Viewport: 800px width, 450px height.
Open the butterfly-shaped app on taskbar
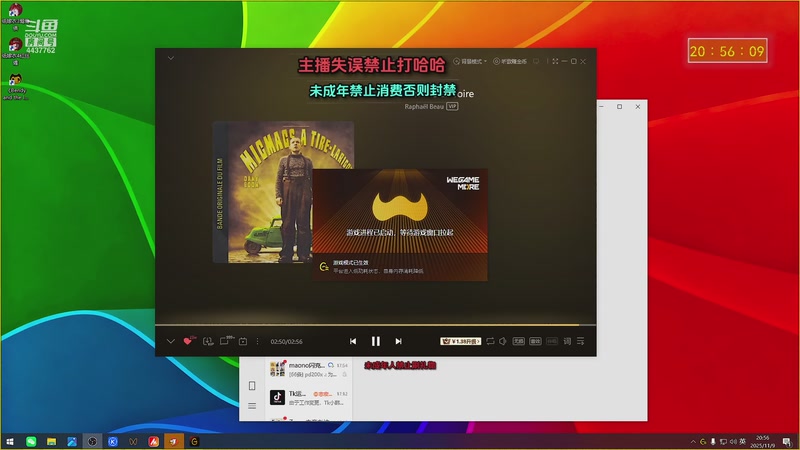pos(133,441)
